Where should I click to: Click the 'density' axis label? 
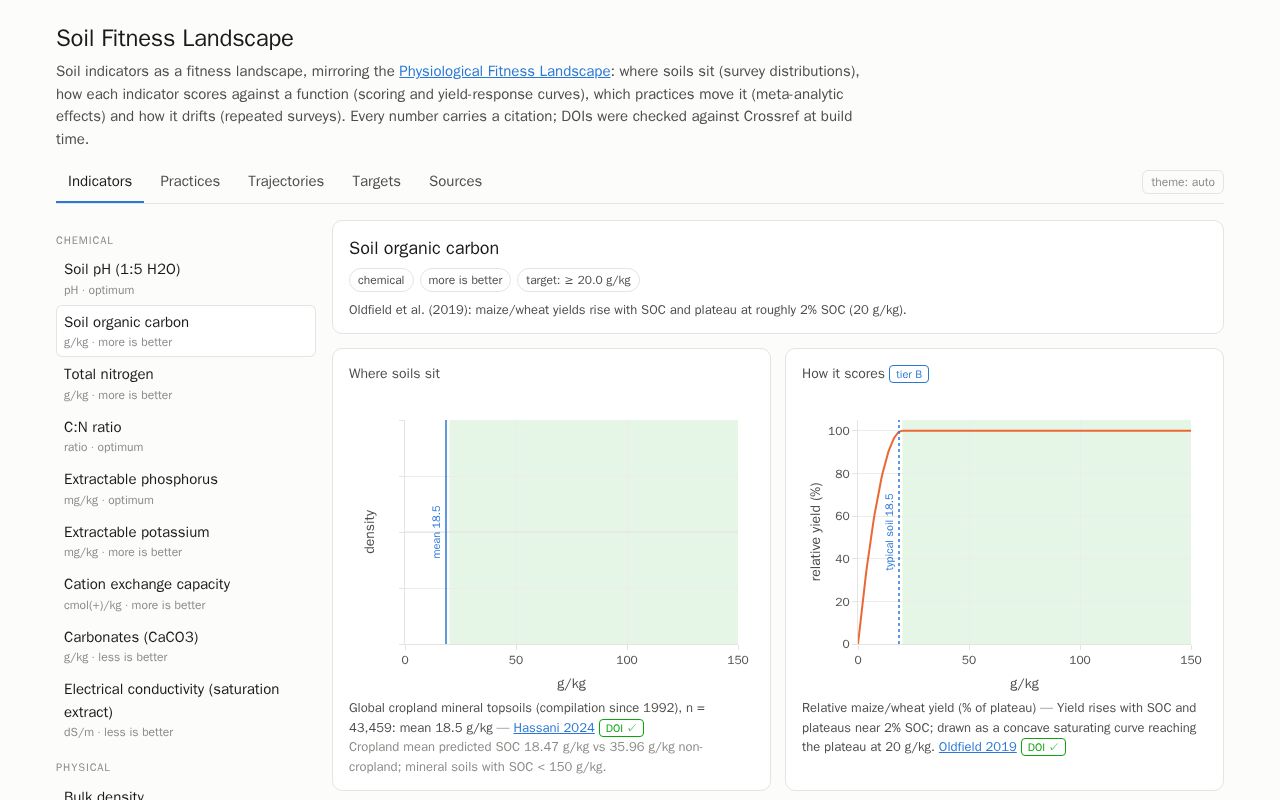[x=370, y=531]
